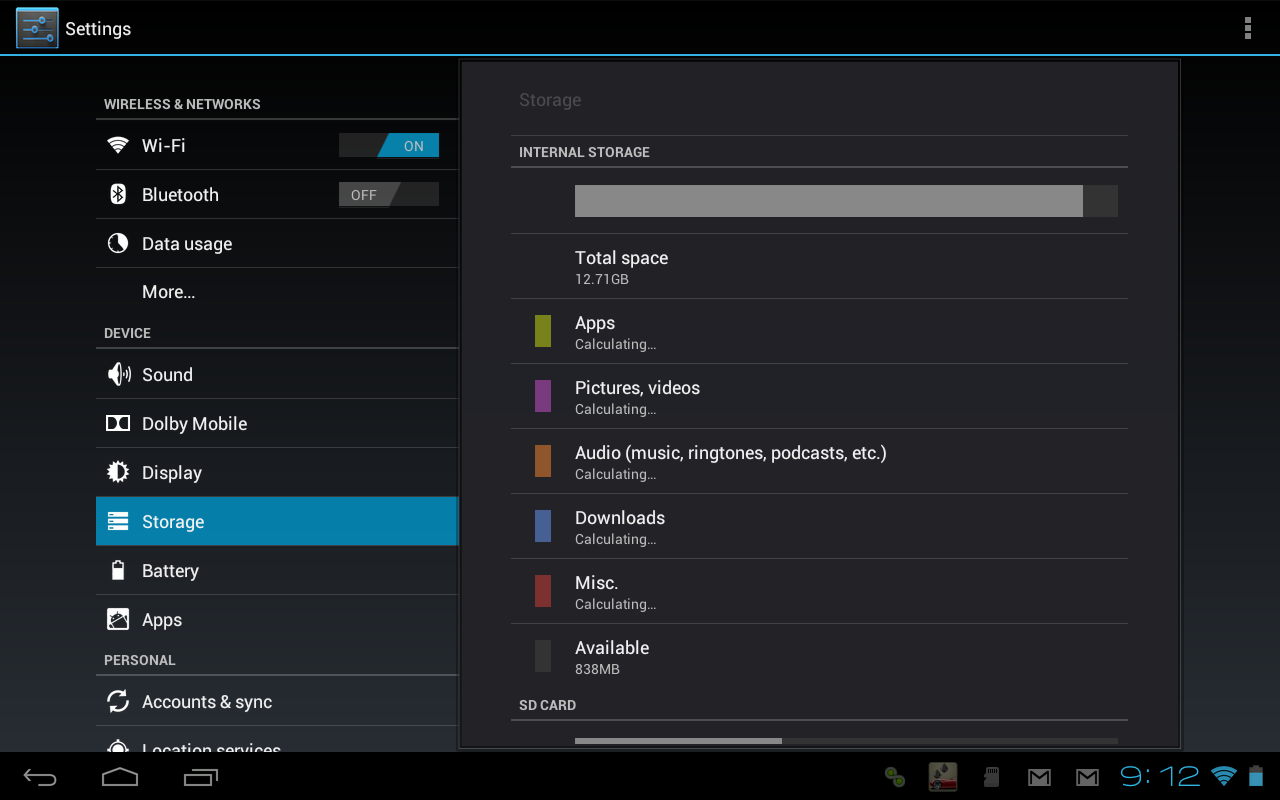Viewport: 1280px width, 800px height.
Task: Turn off the Wi-Fi switch
Action: (x=389, y=145)
